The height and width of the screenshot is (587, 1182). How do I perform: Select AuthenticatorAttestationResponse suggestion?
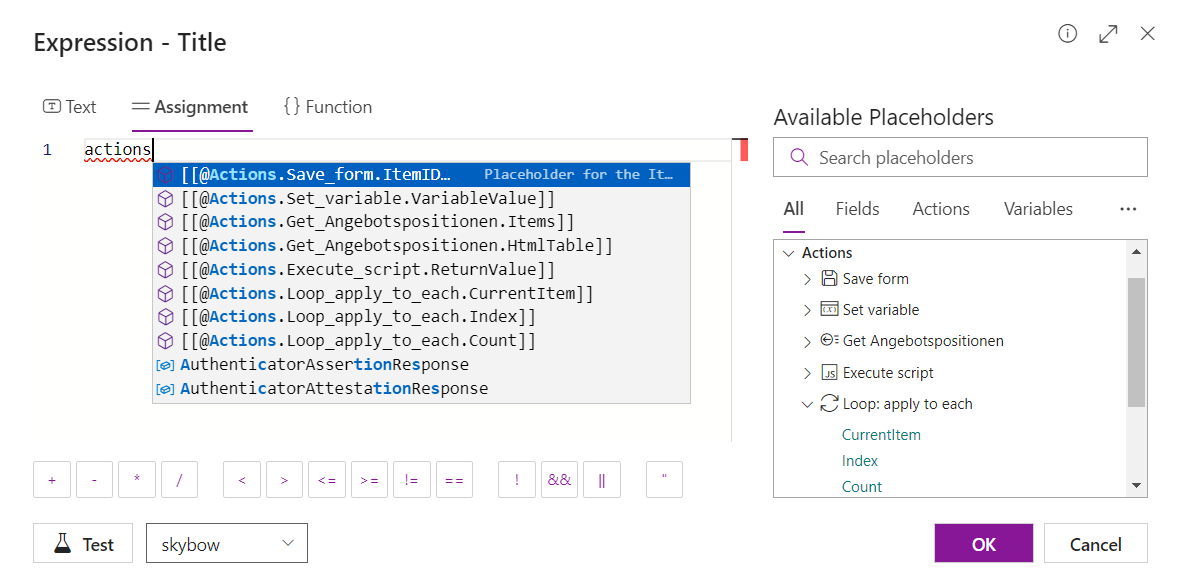[421, 389]
